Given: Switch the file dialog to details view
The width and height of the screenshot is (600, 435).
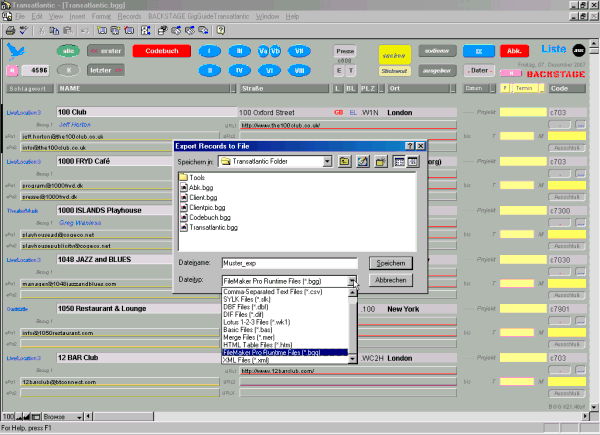Looking at the screenshot, I should click(x=411, y=161).
